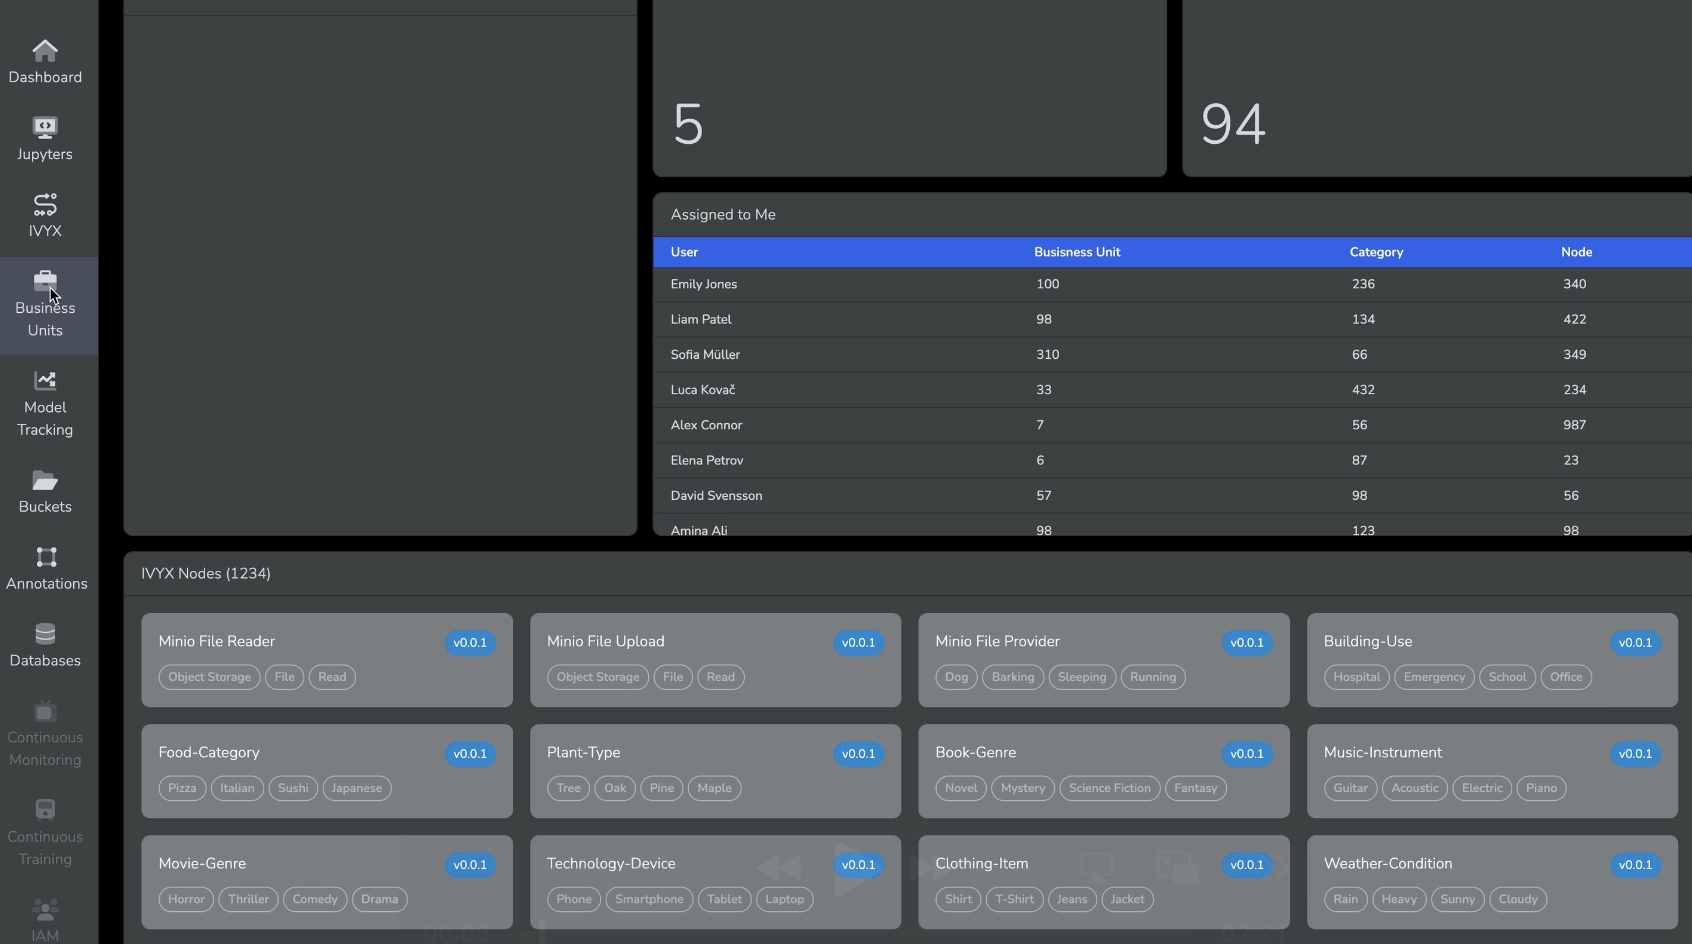Select Continuous Monitoring in sidebar
Screen dimensions: 1692x944
pos(45,736)
